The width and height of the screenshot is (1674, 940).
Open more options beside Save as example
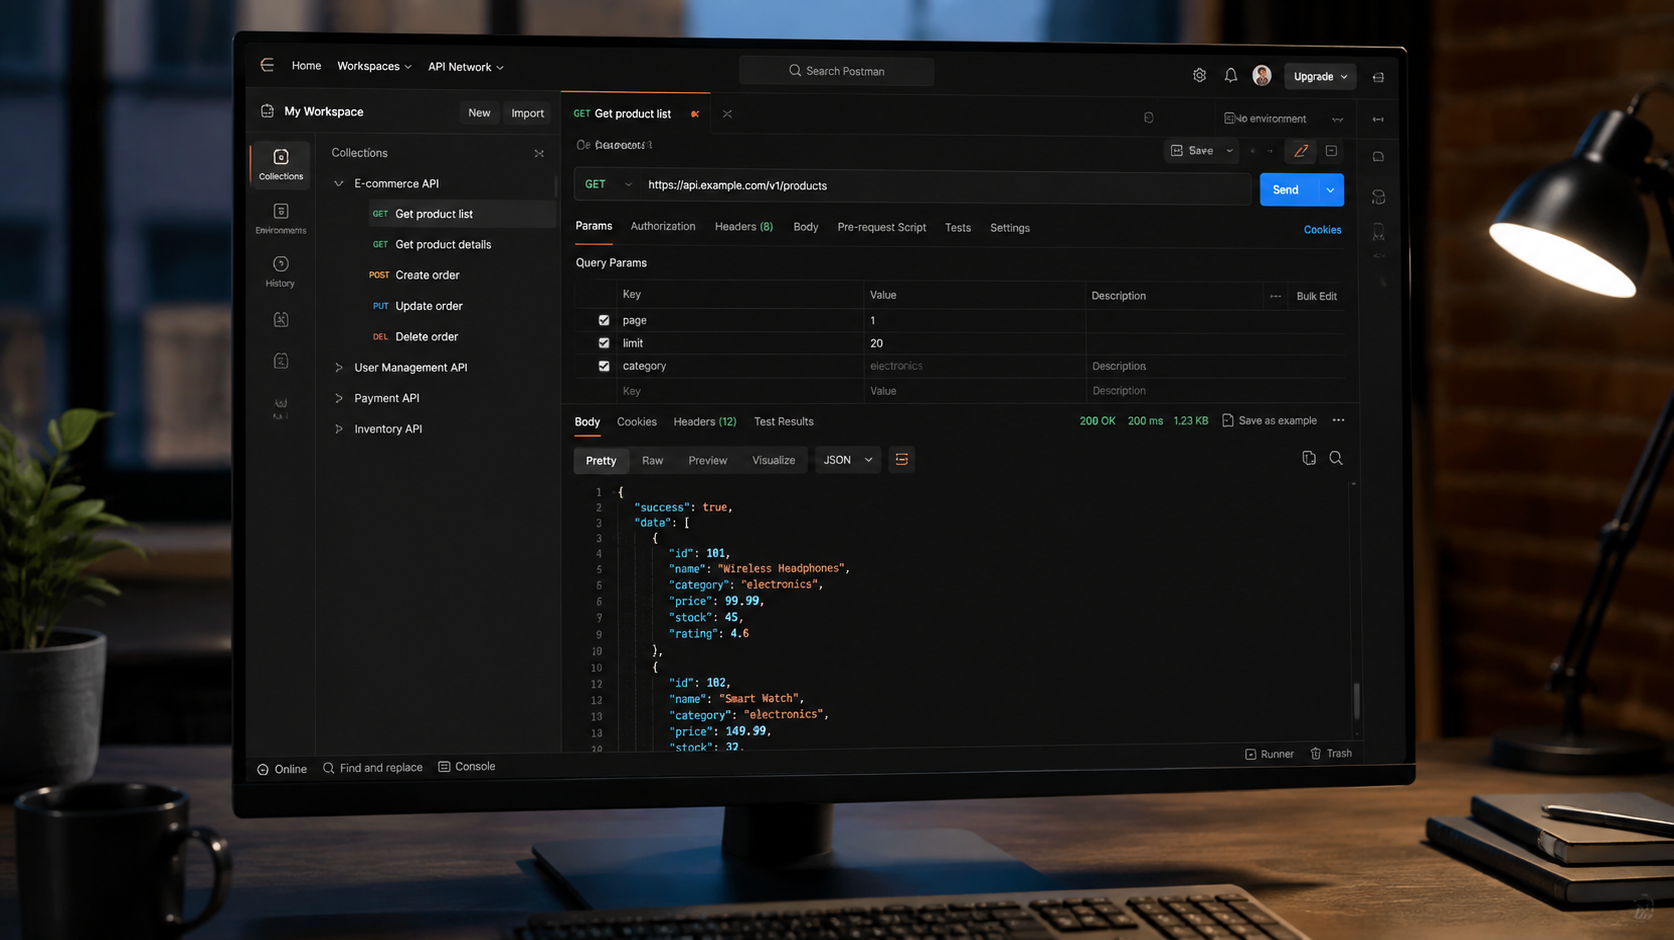tap(1338, 421)
